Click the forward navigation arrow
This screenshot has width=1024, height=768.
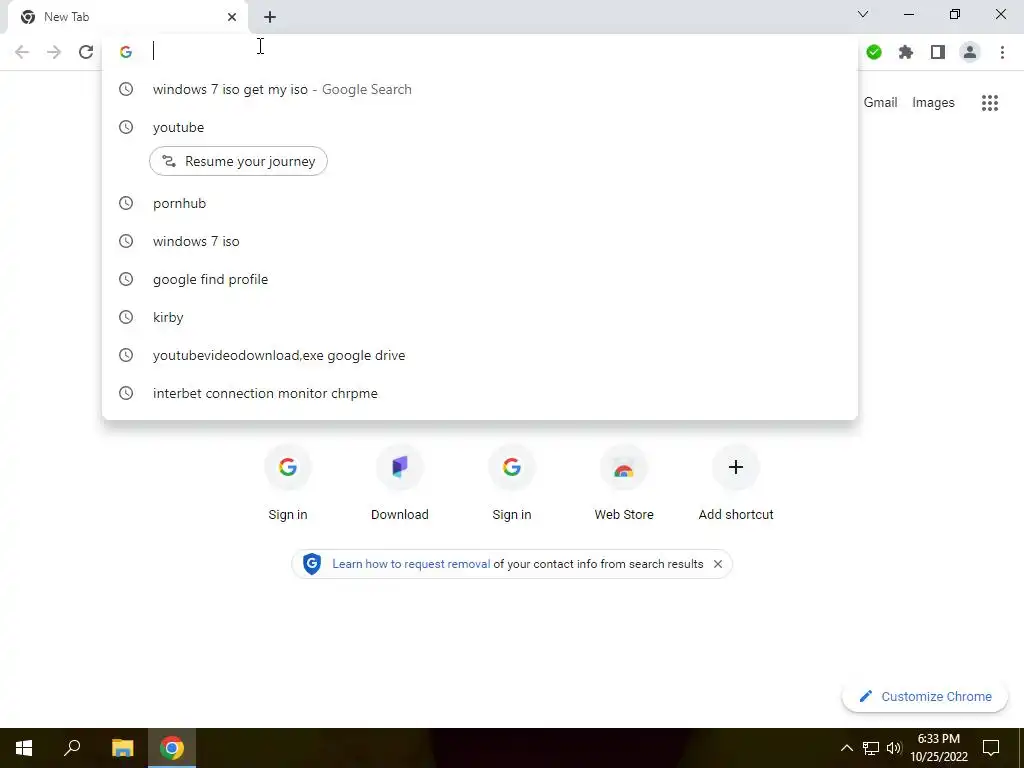54,52
